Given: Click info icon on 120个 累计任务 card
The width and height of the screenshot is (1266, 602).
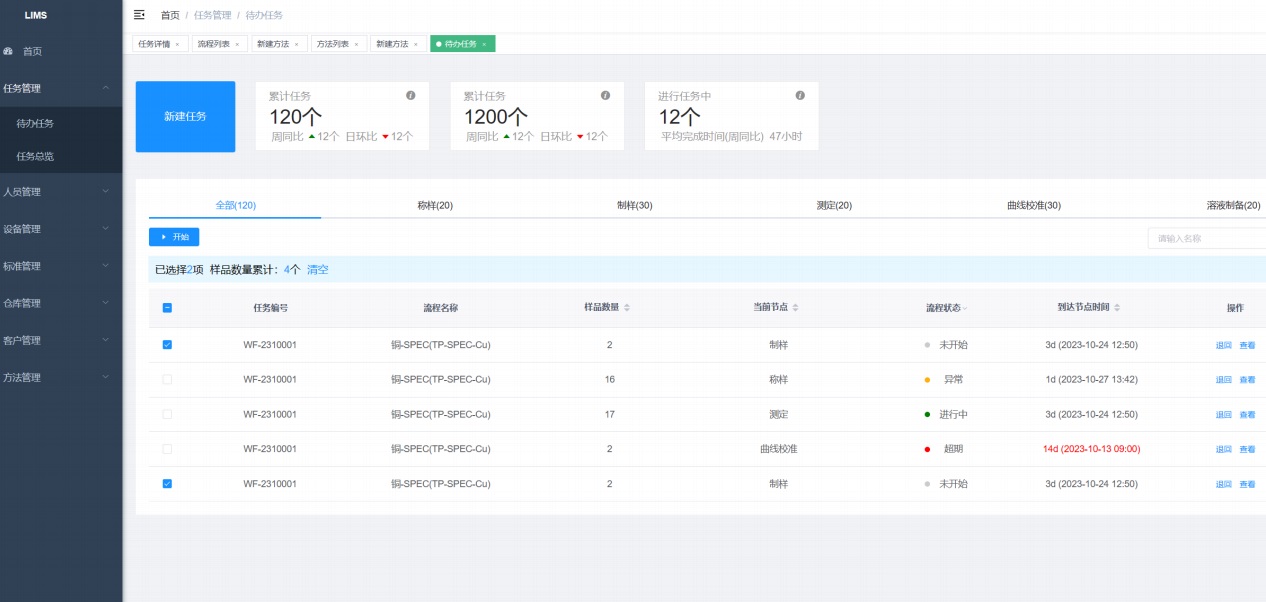Looking at the screenshot, I should 410,96.
